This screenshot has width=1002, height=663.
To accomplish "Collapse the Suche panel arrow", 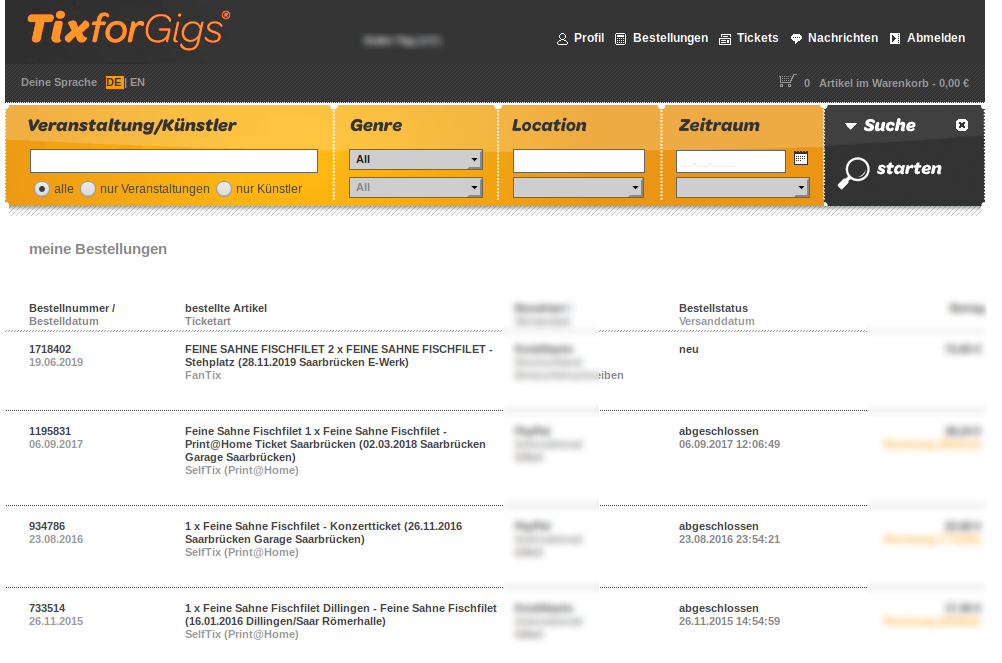I will [851, 126].
